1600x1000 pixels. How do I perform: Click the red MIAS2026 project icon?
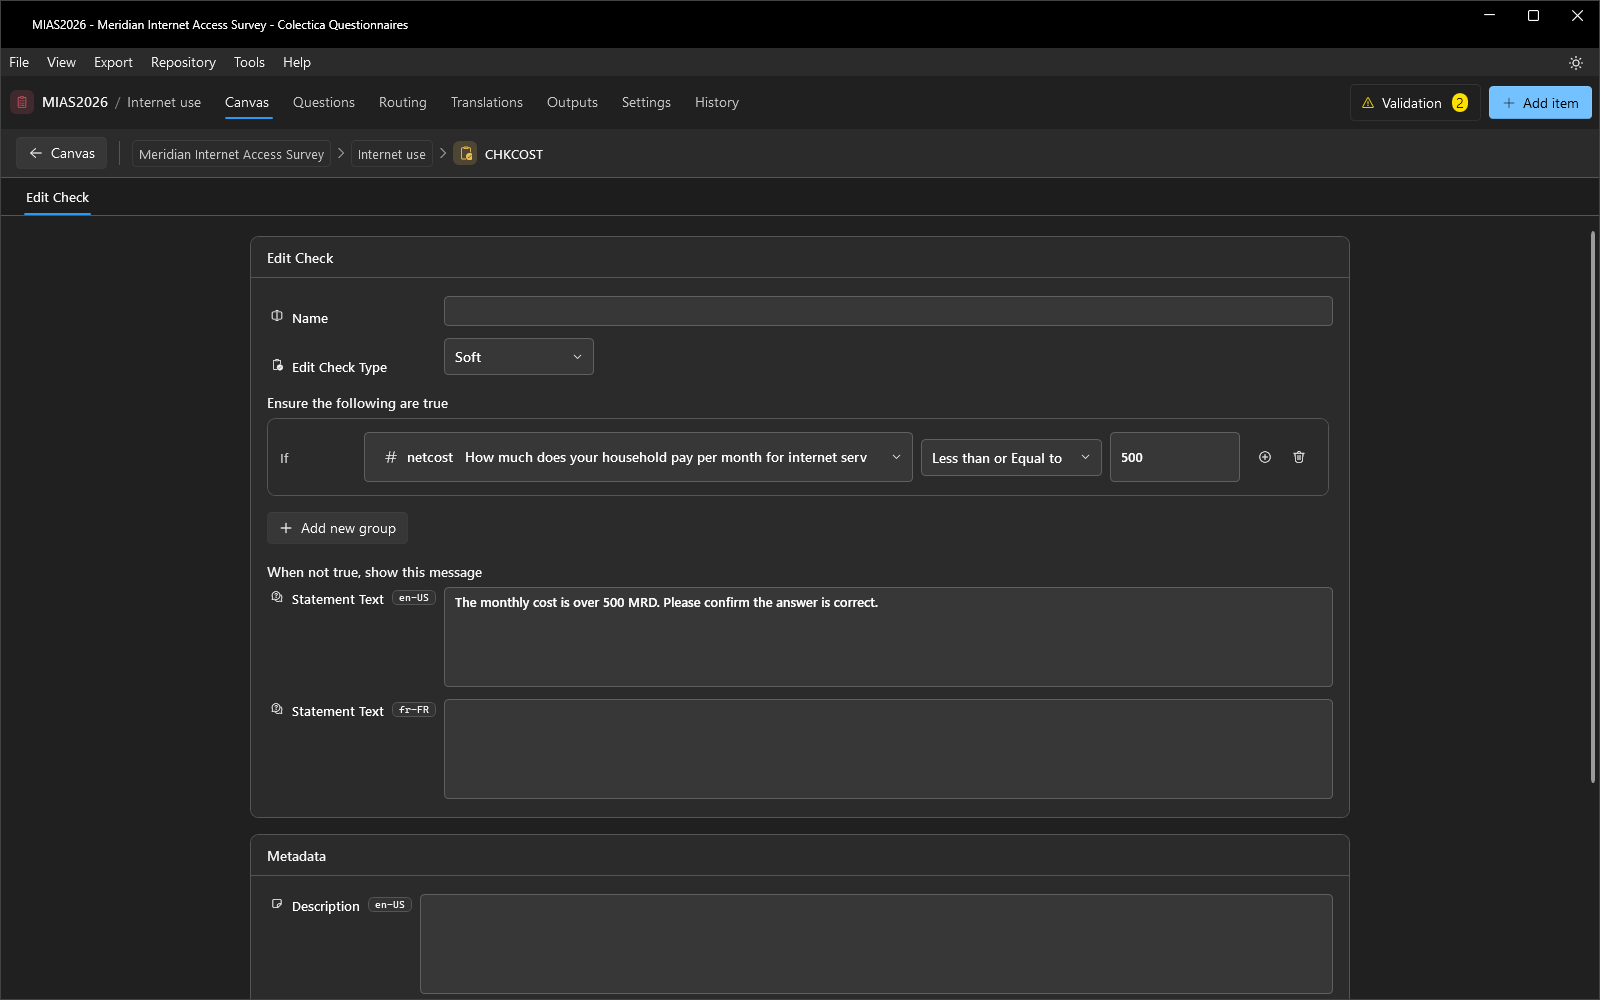[22, 102]
